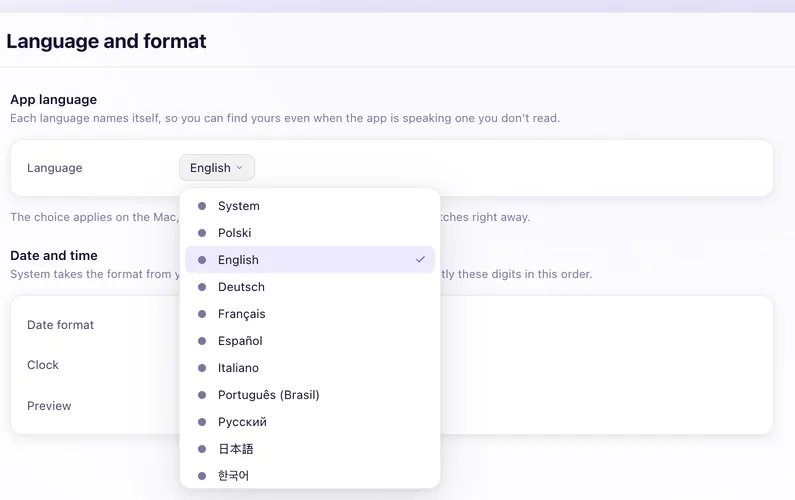Select System in the language list
The image size is (795, 500).
pyautogui.click(x=310, y=206)
